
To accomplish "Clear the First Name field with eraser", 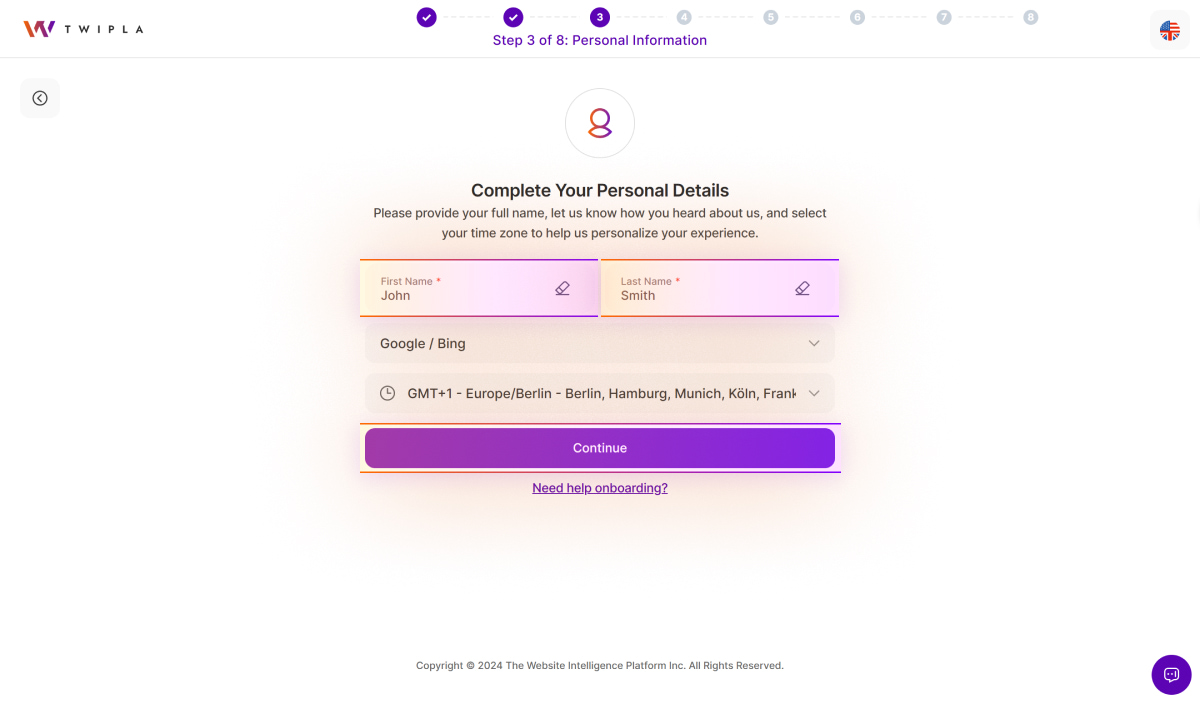I will pos(562,288).
